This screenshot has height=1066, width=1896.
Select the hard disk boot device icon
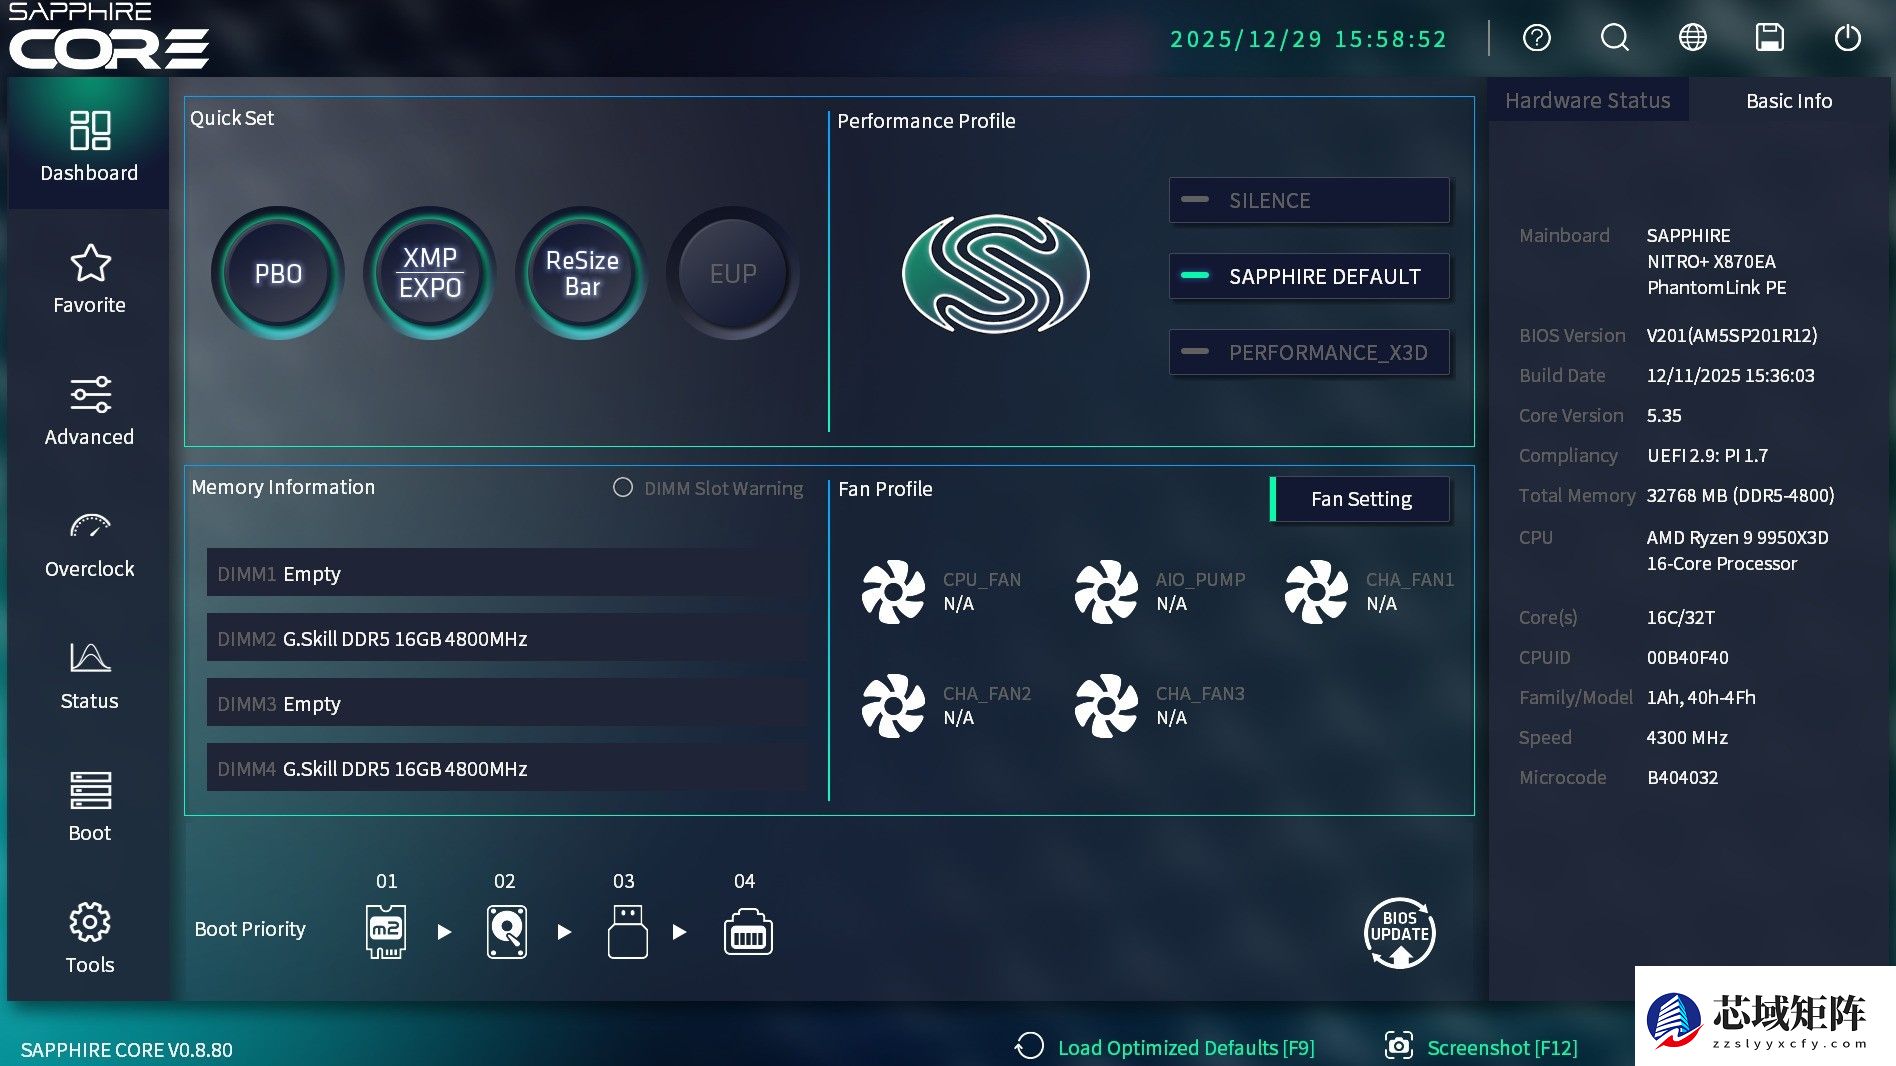click(506, 932)
